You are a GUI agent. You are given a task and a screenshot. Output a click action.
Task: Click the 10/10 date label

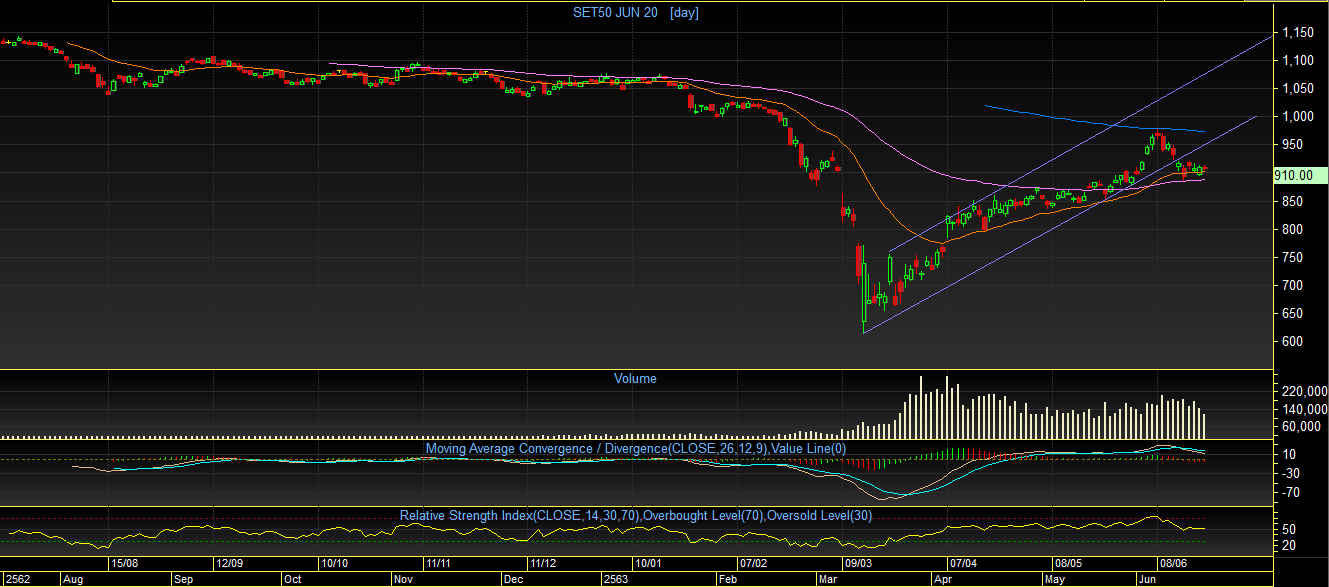pyautogui.click(x=335, y=564)
